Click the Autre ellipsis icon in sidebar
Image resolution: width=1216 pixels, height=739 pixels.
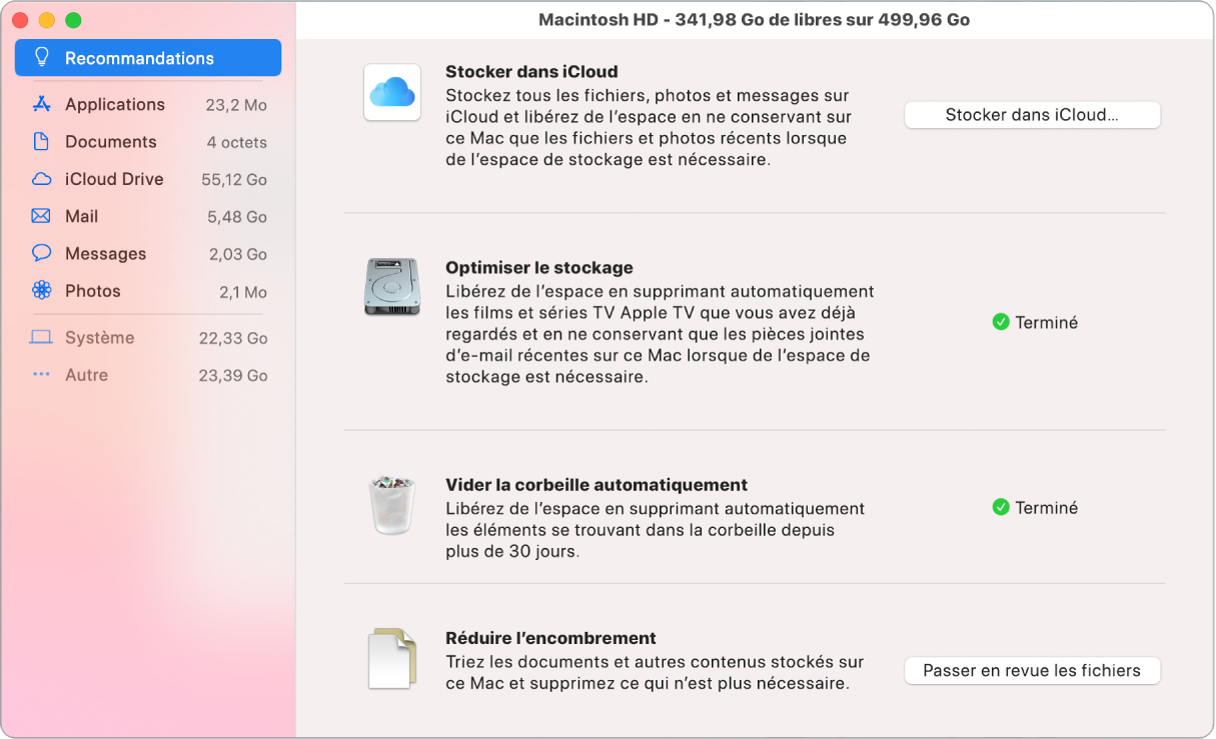point(41,375)
